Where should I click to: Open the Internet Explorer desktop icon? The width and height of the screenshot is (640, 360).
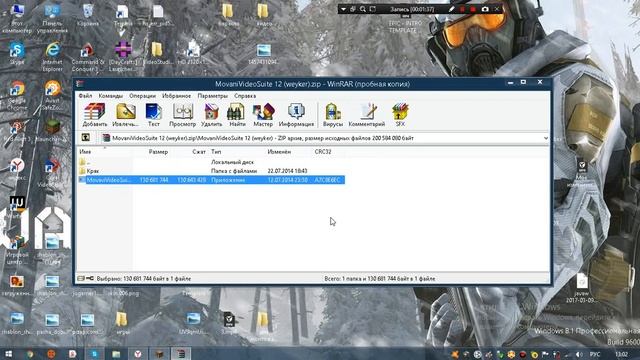(52, 56)
